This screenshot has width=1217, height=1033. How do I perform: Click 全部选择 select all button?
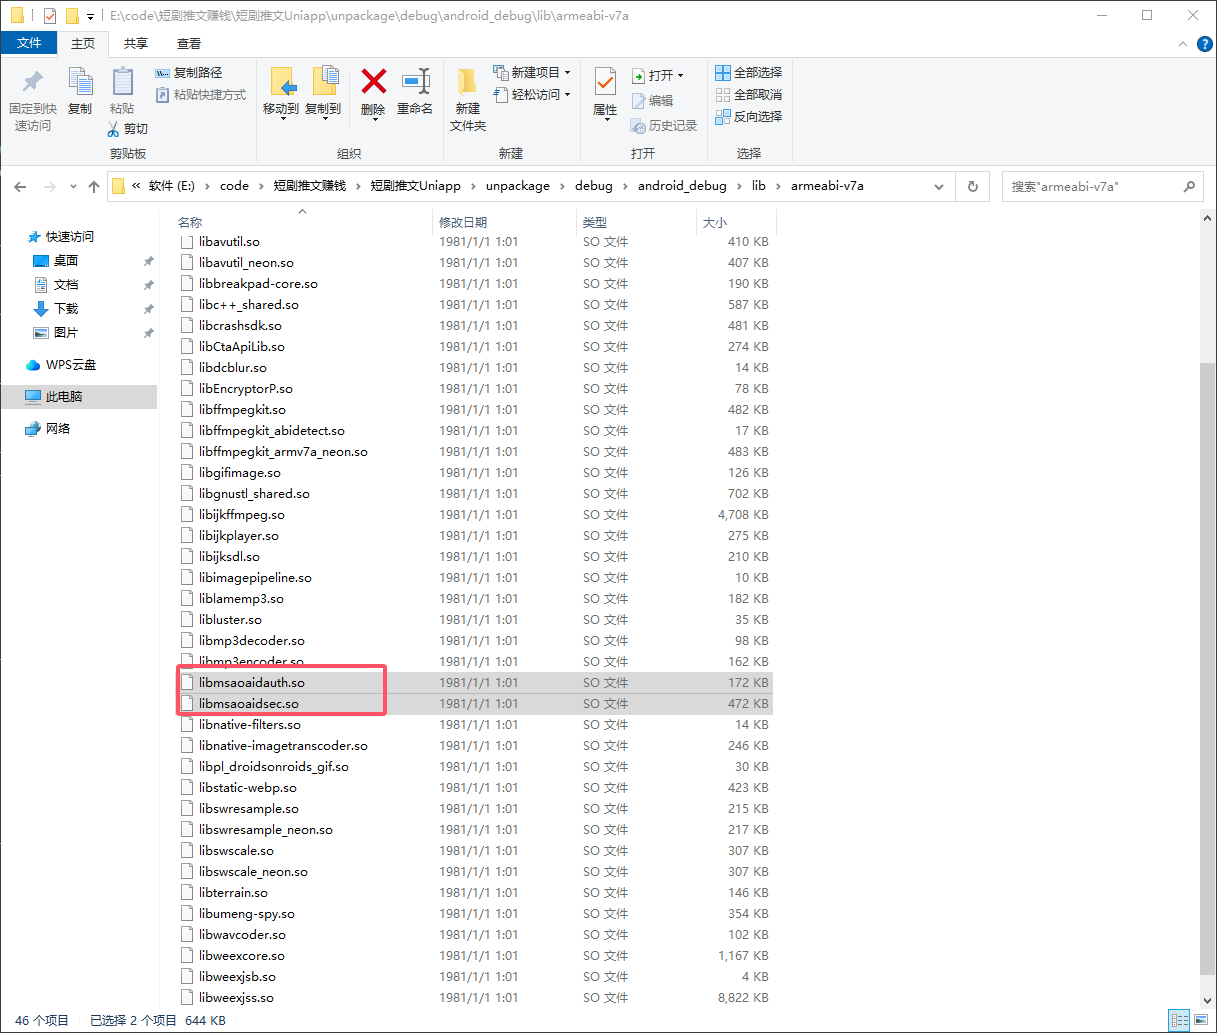(x=749, y=73)
